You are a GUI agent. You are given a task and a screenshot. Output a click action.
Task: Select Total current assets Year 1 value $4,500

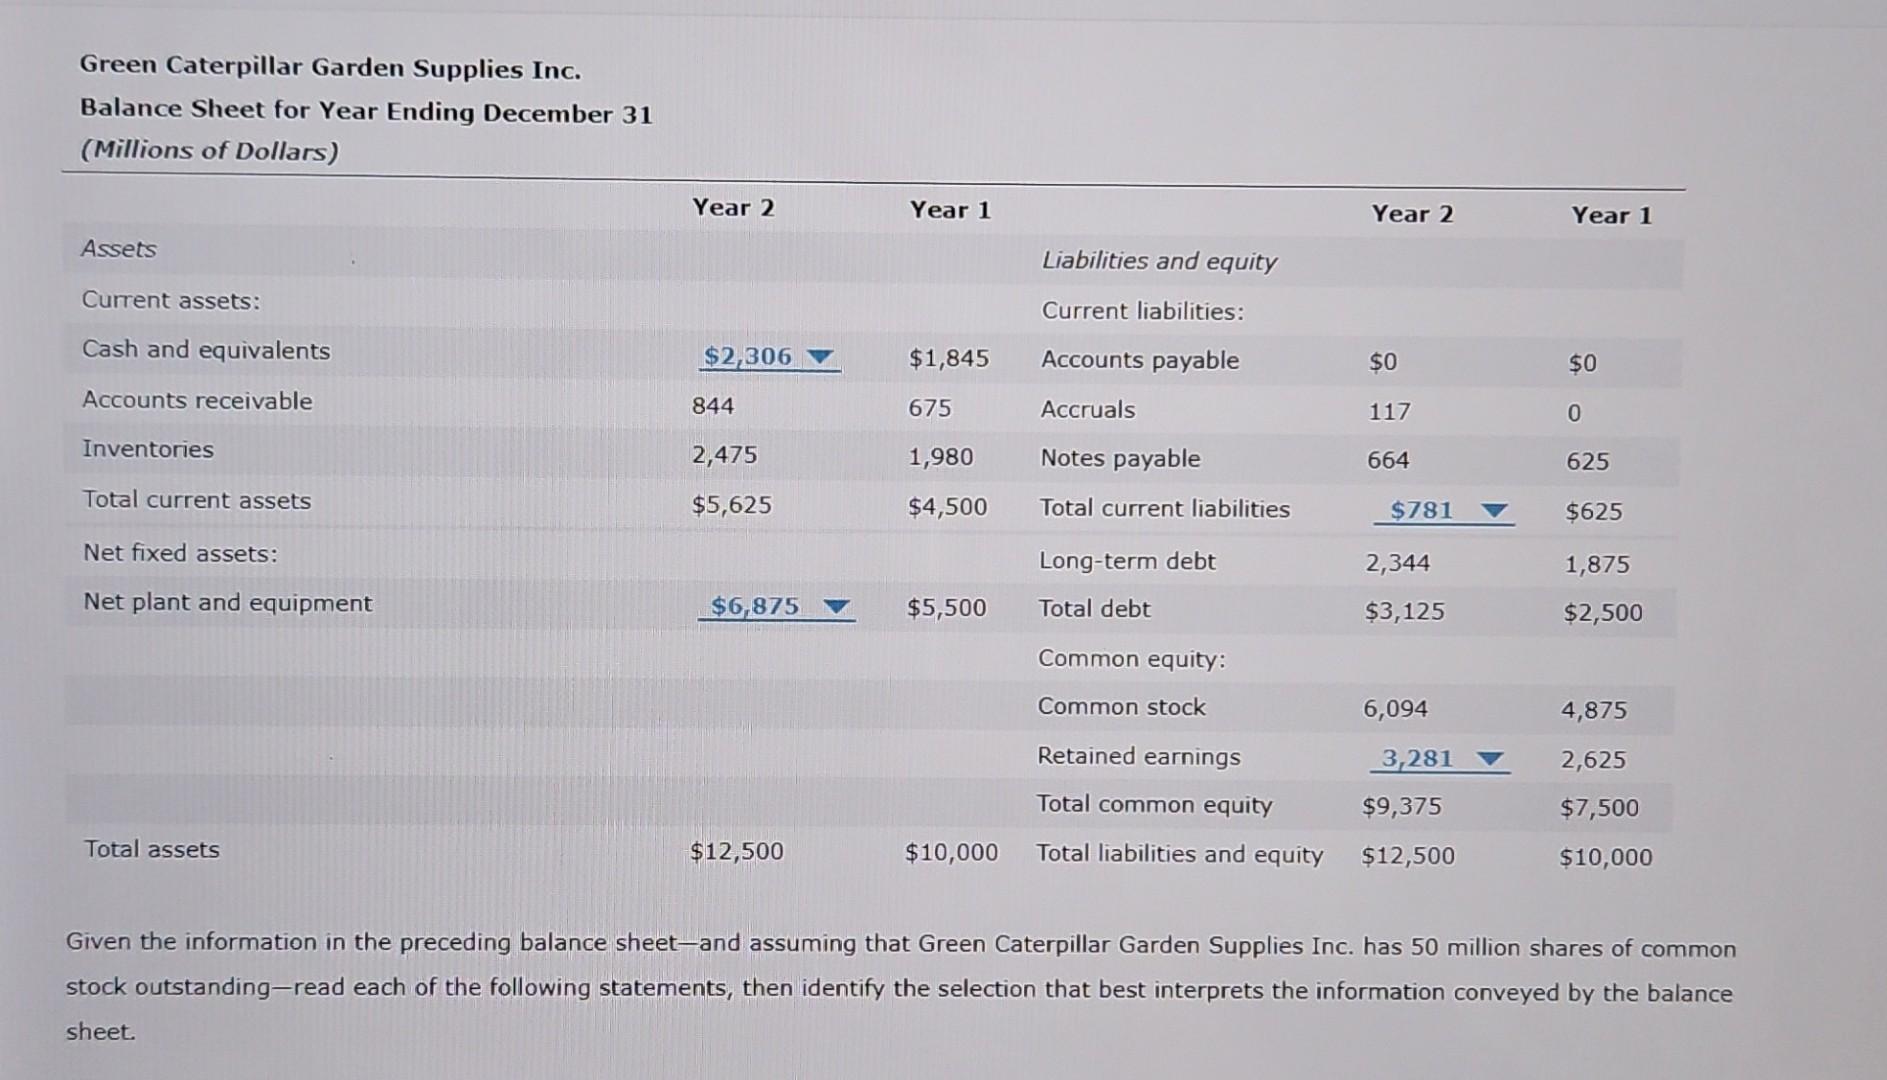[947, 507]
